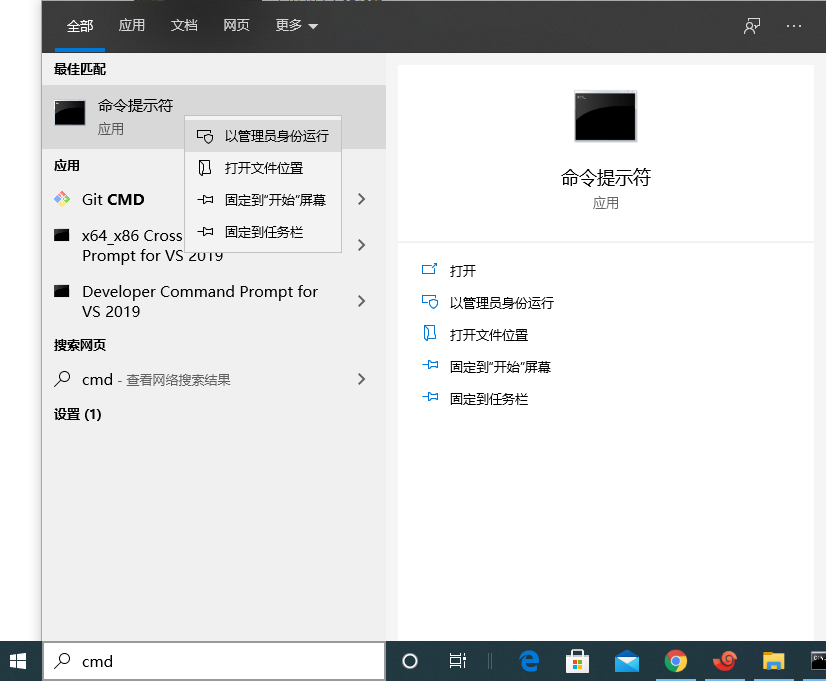Launch Microsoft Edge from the taskbar
The height and width of the screenshot is (681, 826).
pos(528,661)
